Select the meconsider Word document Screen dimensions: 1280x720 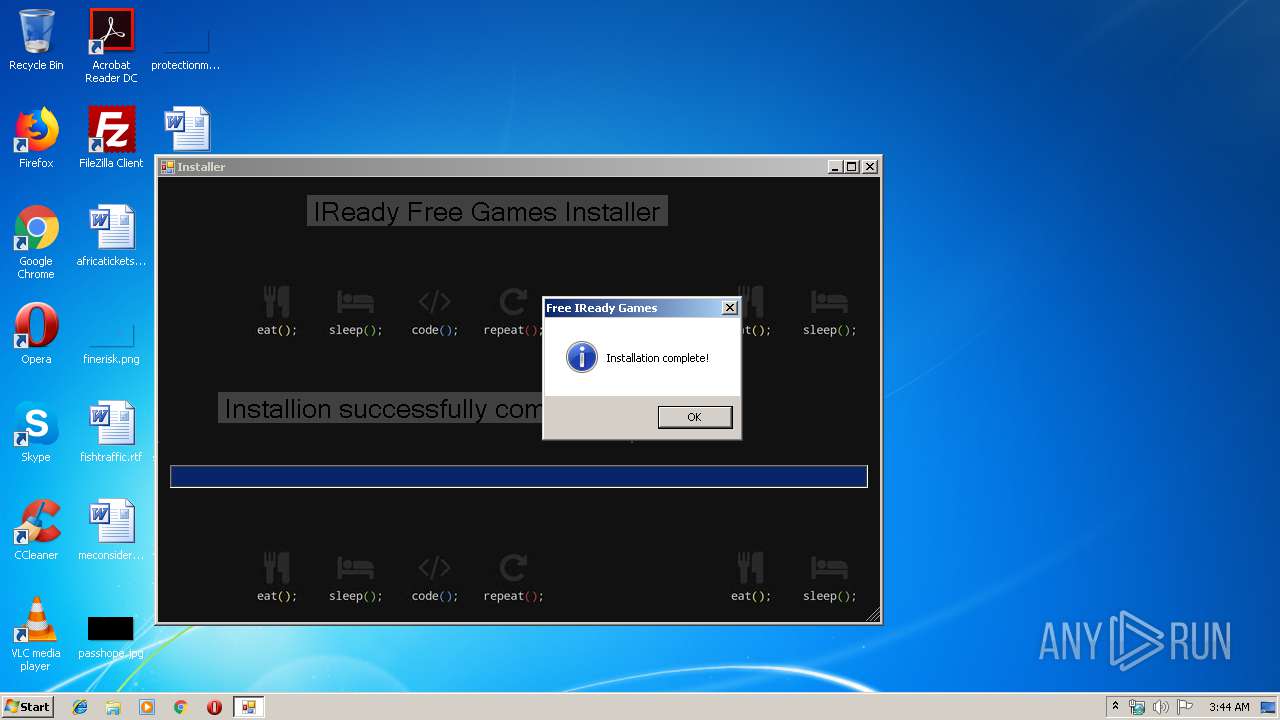tap(111, 530)
